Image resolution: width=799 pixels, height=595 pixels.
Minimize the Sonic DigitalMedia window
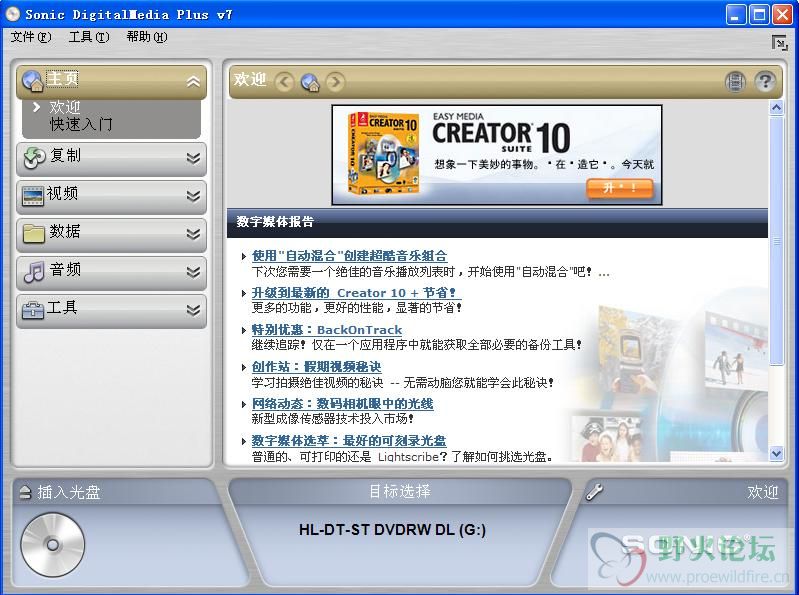pos(735,15)
